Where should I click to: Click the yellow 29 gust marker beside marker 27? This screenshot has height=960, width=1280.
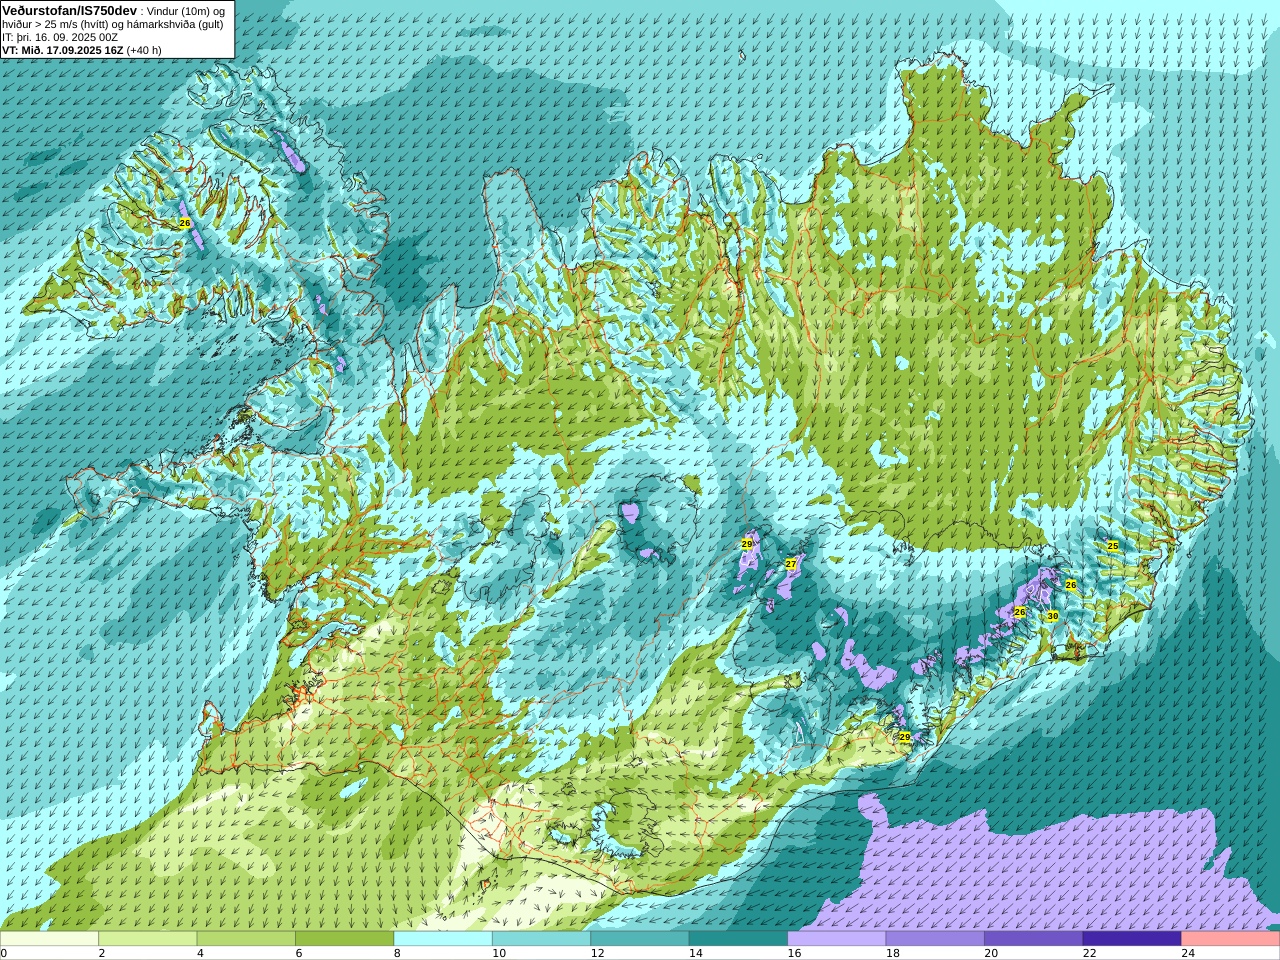(x=747, y=544)
